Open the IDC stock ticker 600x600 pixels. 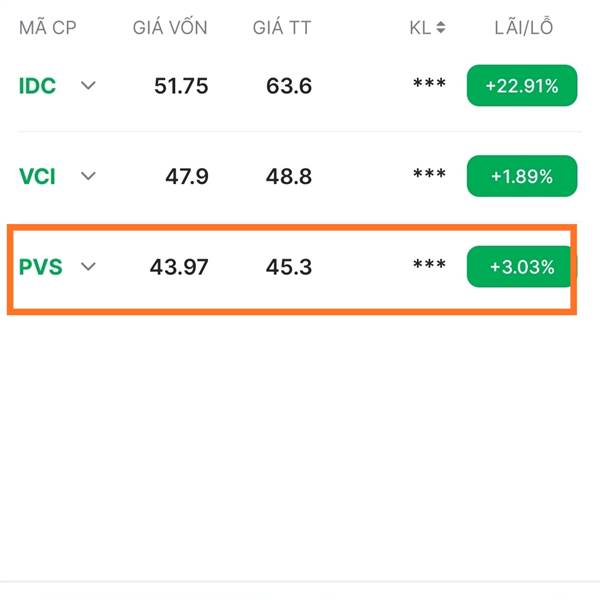click(x=38, y=86)
